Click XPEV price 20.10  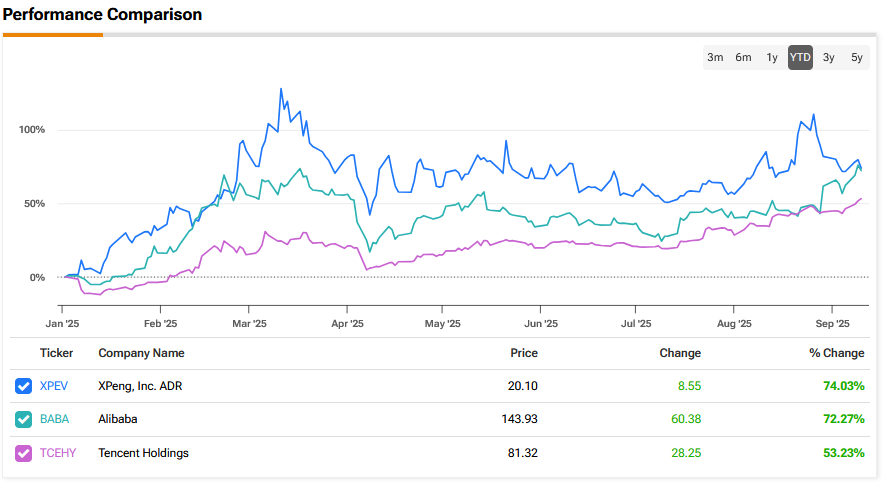523,386
